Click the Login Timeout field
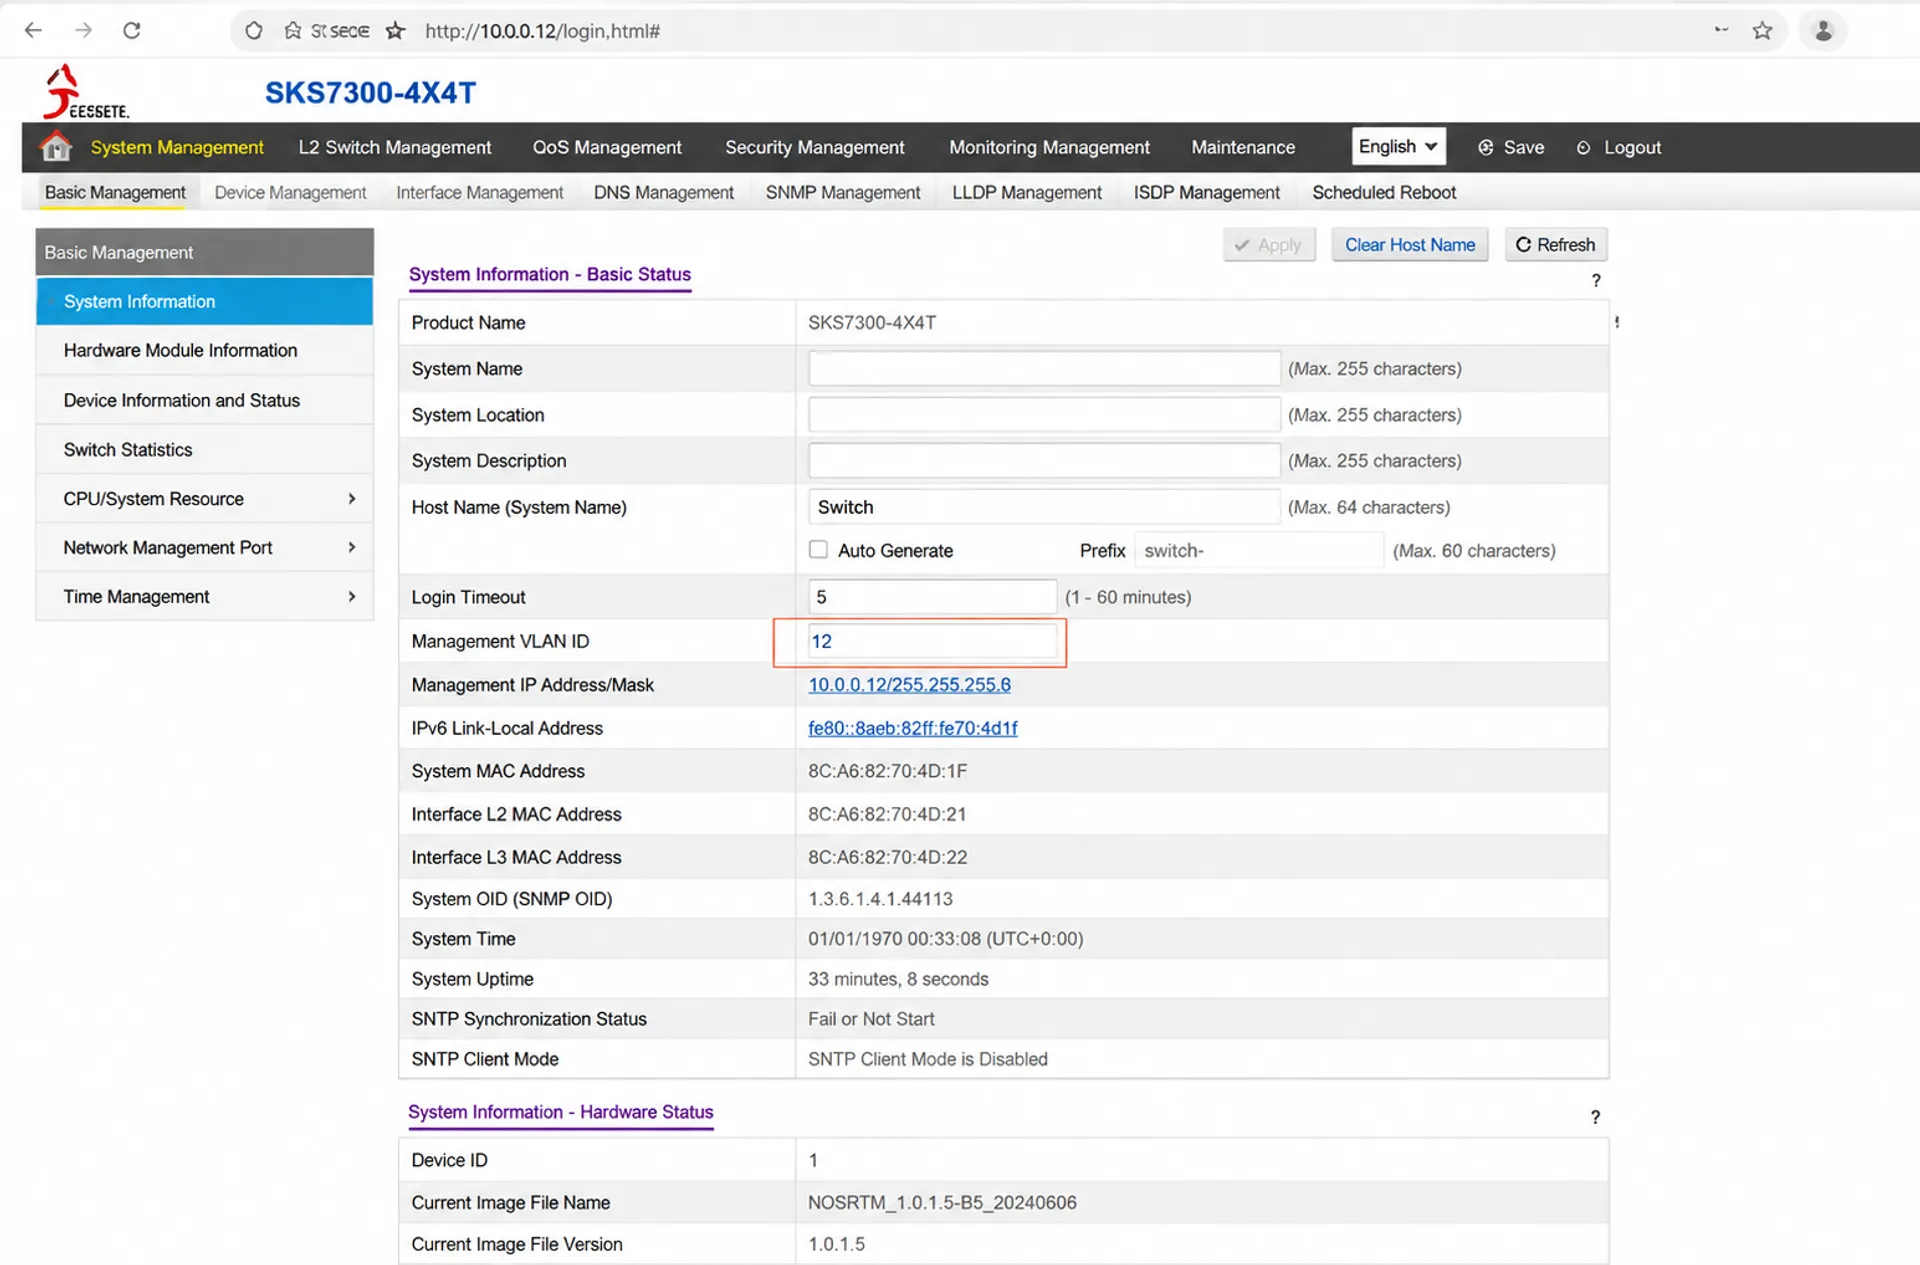Screen dimensions: 1920x1265 point(932,597)
